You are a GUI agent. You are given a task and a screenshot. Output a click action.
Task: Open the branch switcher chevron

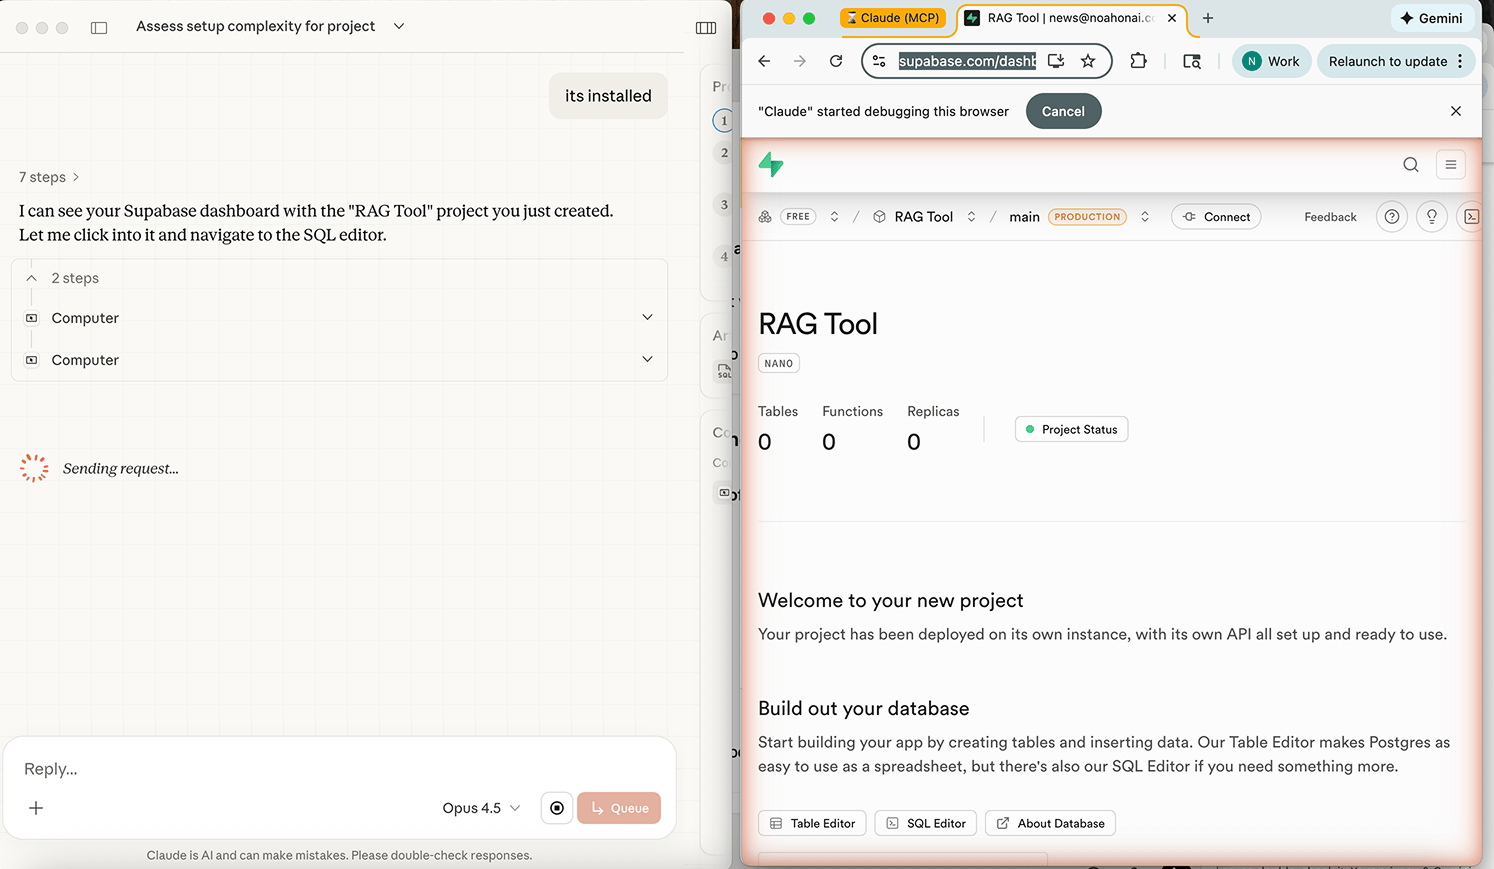[1145, 217]
